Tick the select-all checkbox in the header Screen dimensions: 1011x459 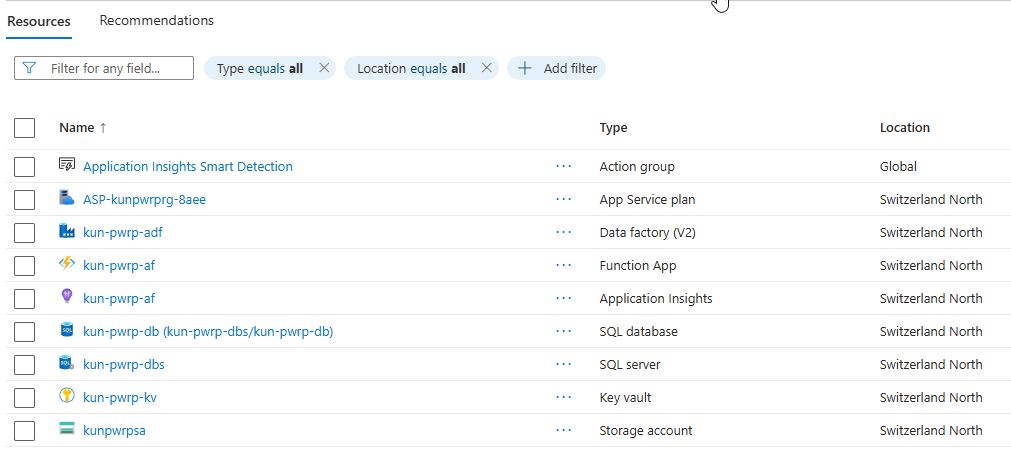25,128
